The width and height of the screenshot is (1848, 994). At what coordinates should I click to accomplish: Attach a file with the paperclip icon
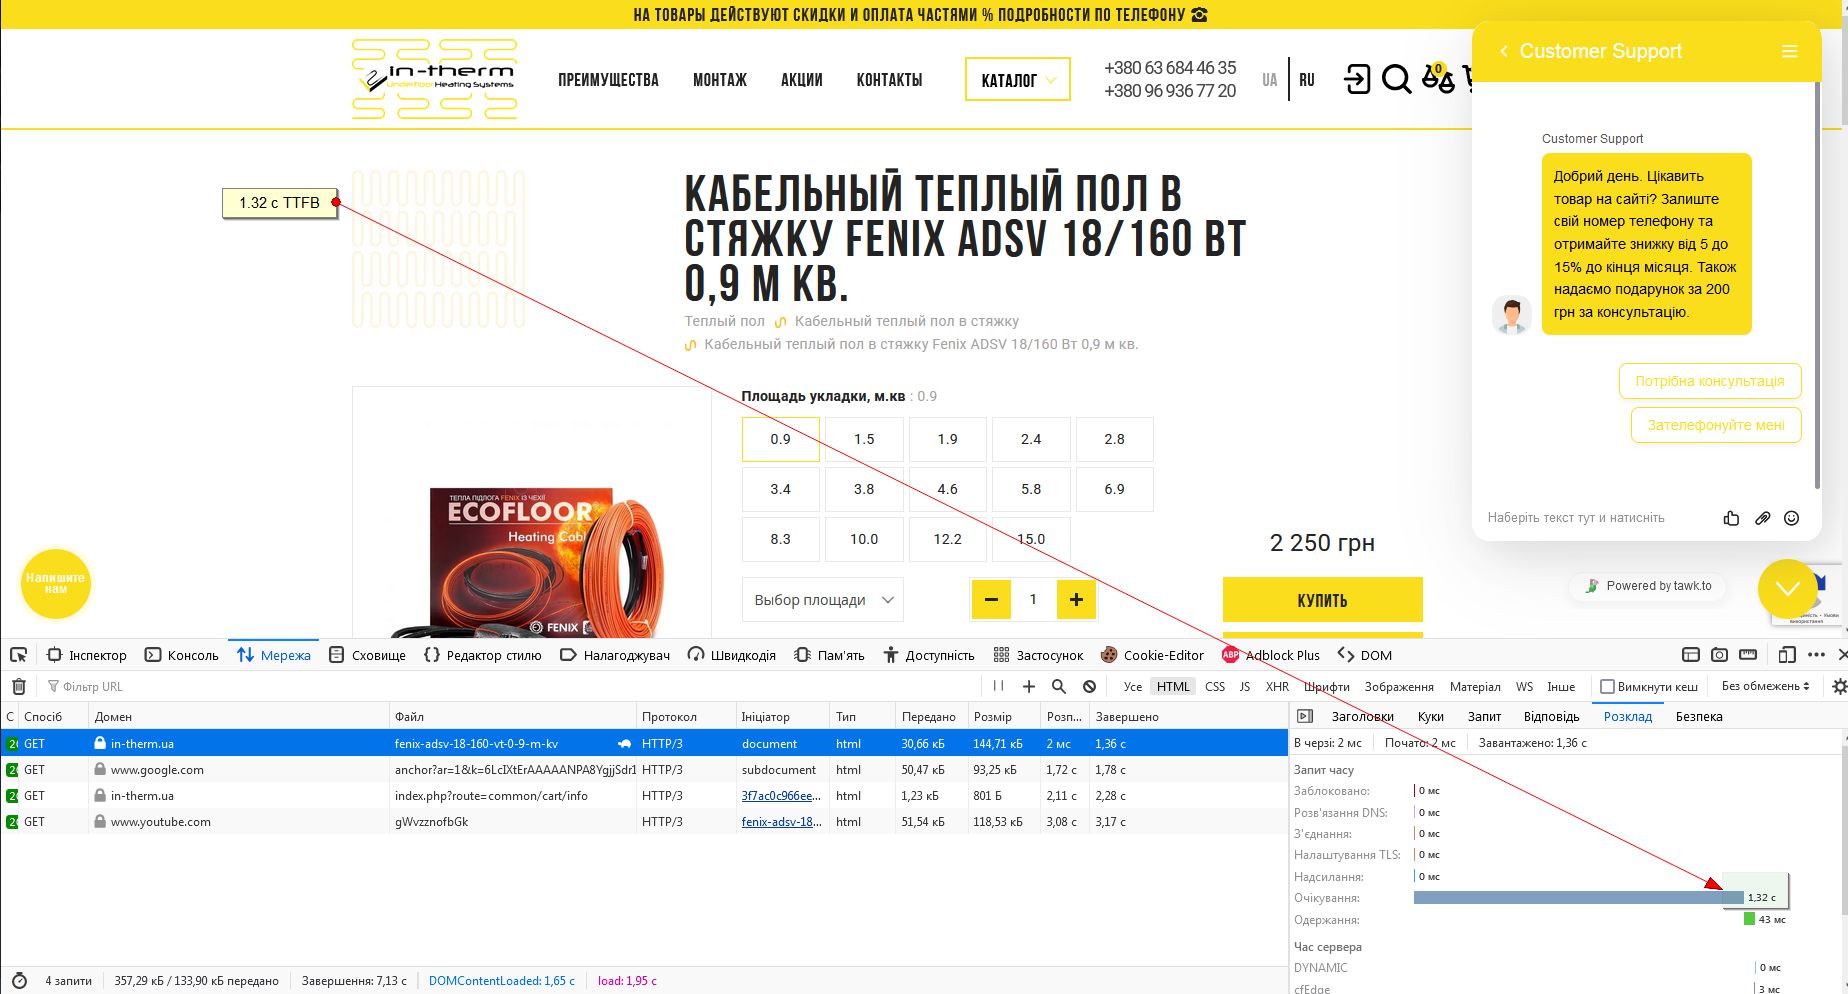tap(1762, 518)
